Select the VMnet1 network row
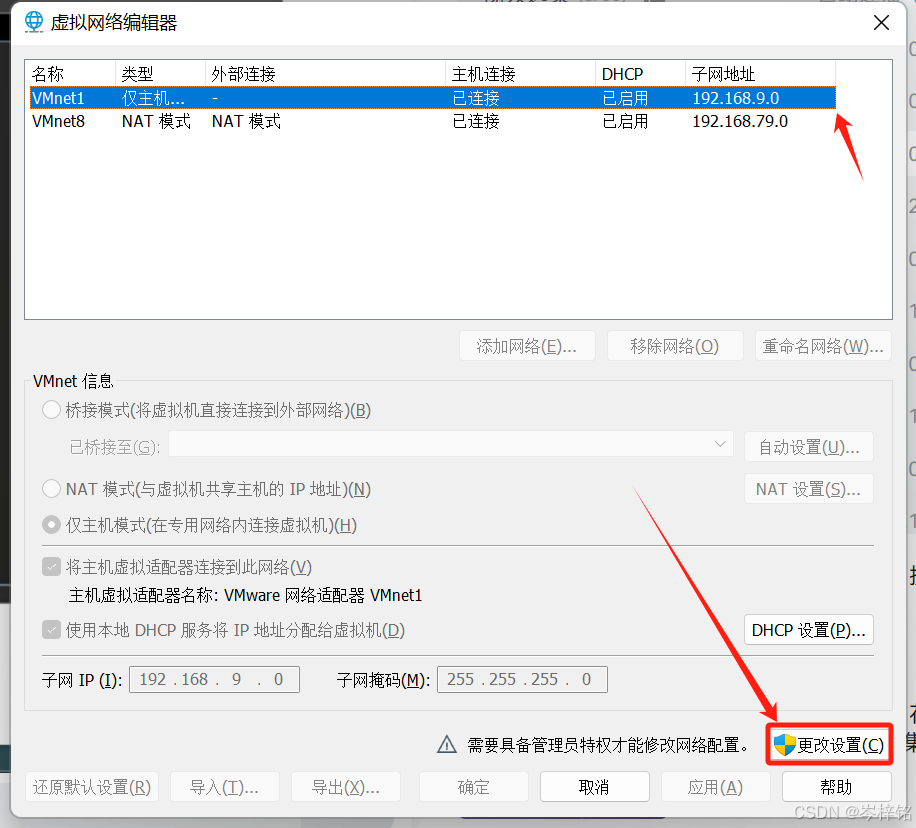Screen dimensions: 916x828 [432, 98]
